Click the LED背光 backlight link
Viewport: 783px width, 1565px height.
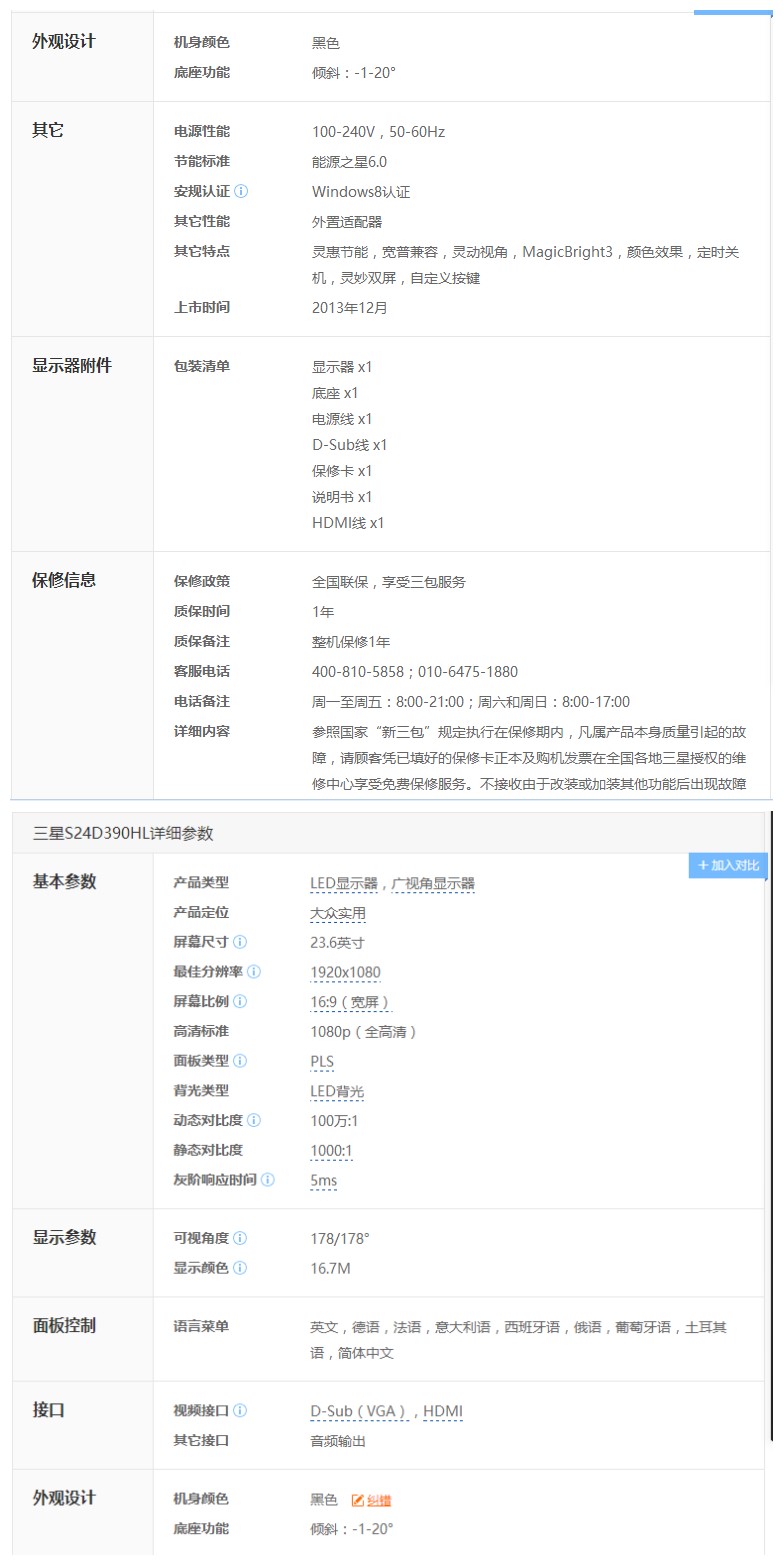point(337,1091)
